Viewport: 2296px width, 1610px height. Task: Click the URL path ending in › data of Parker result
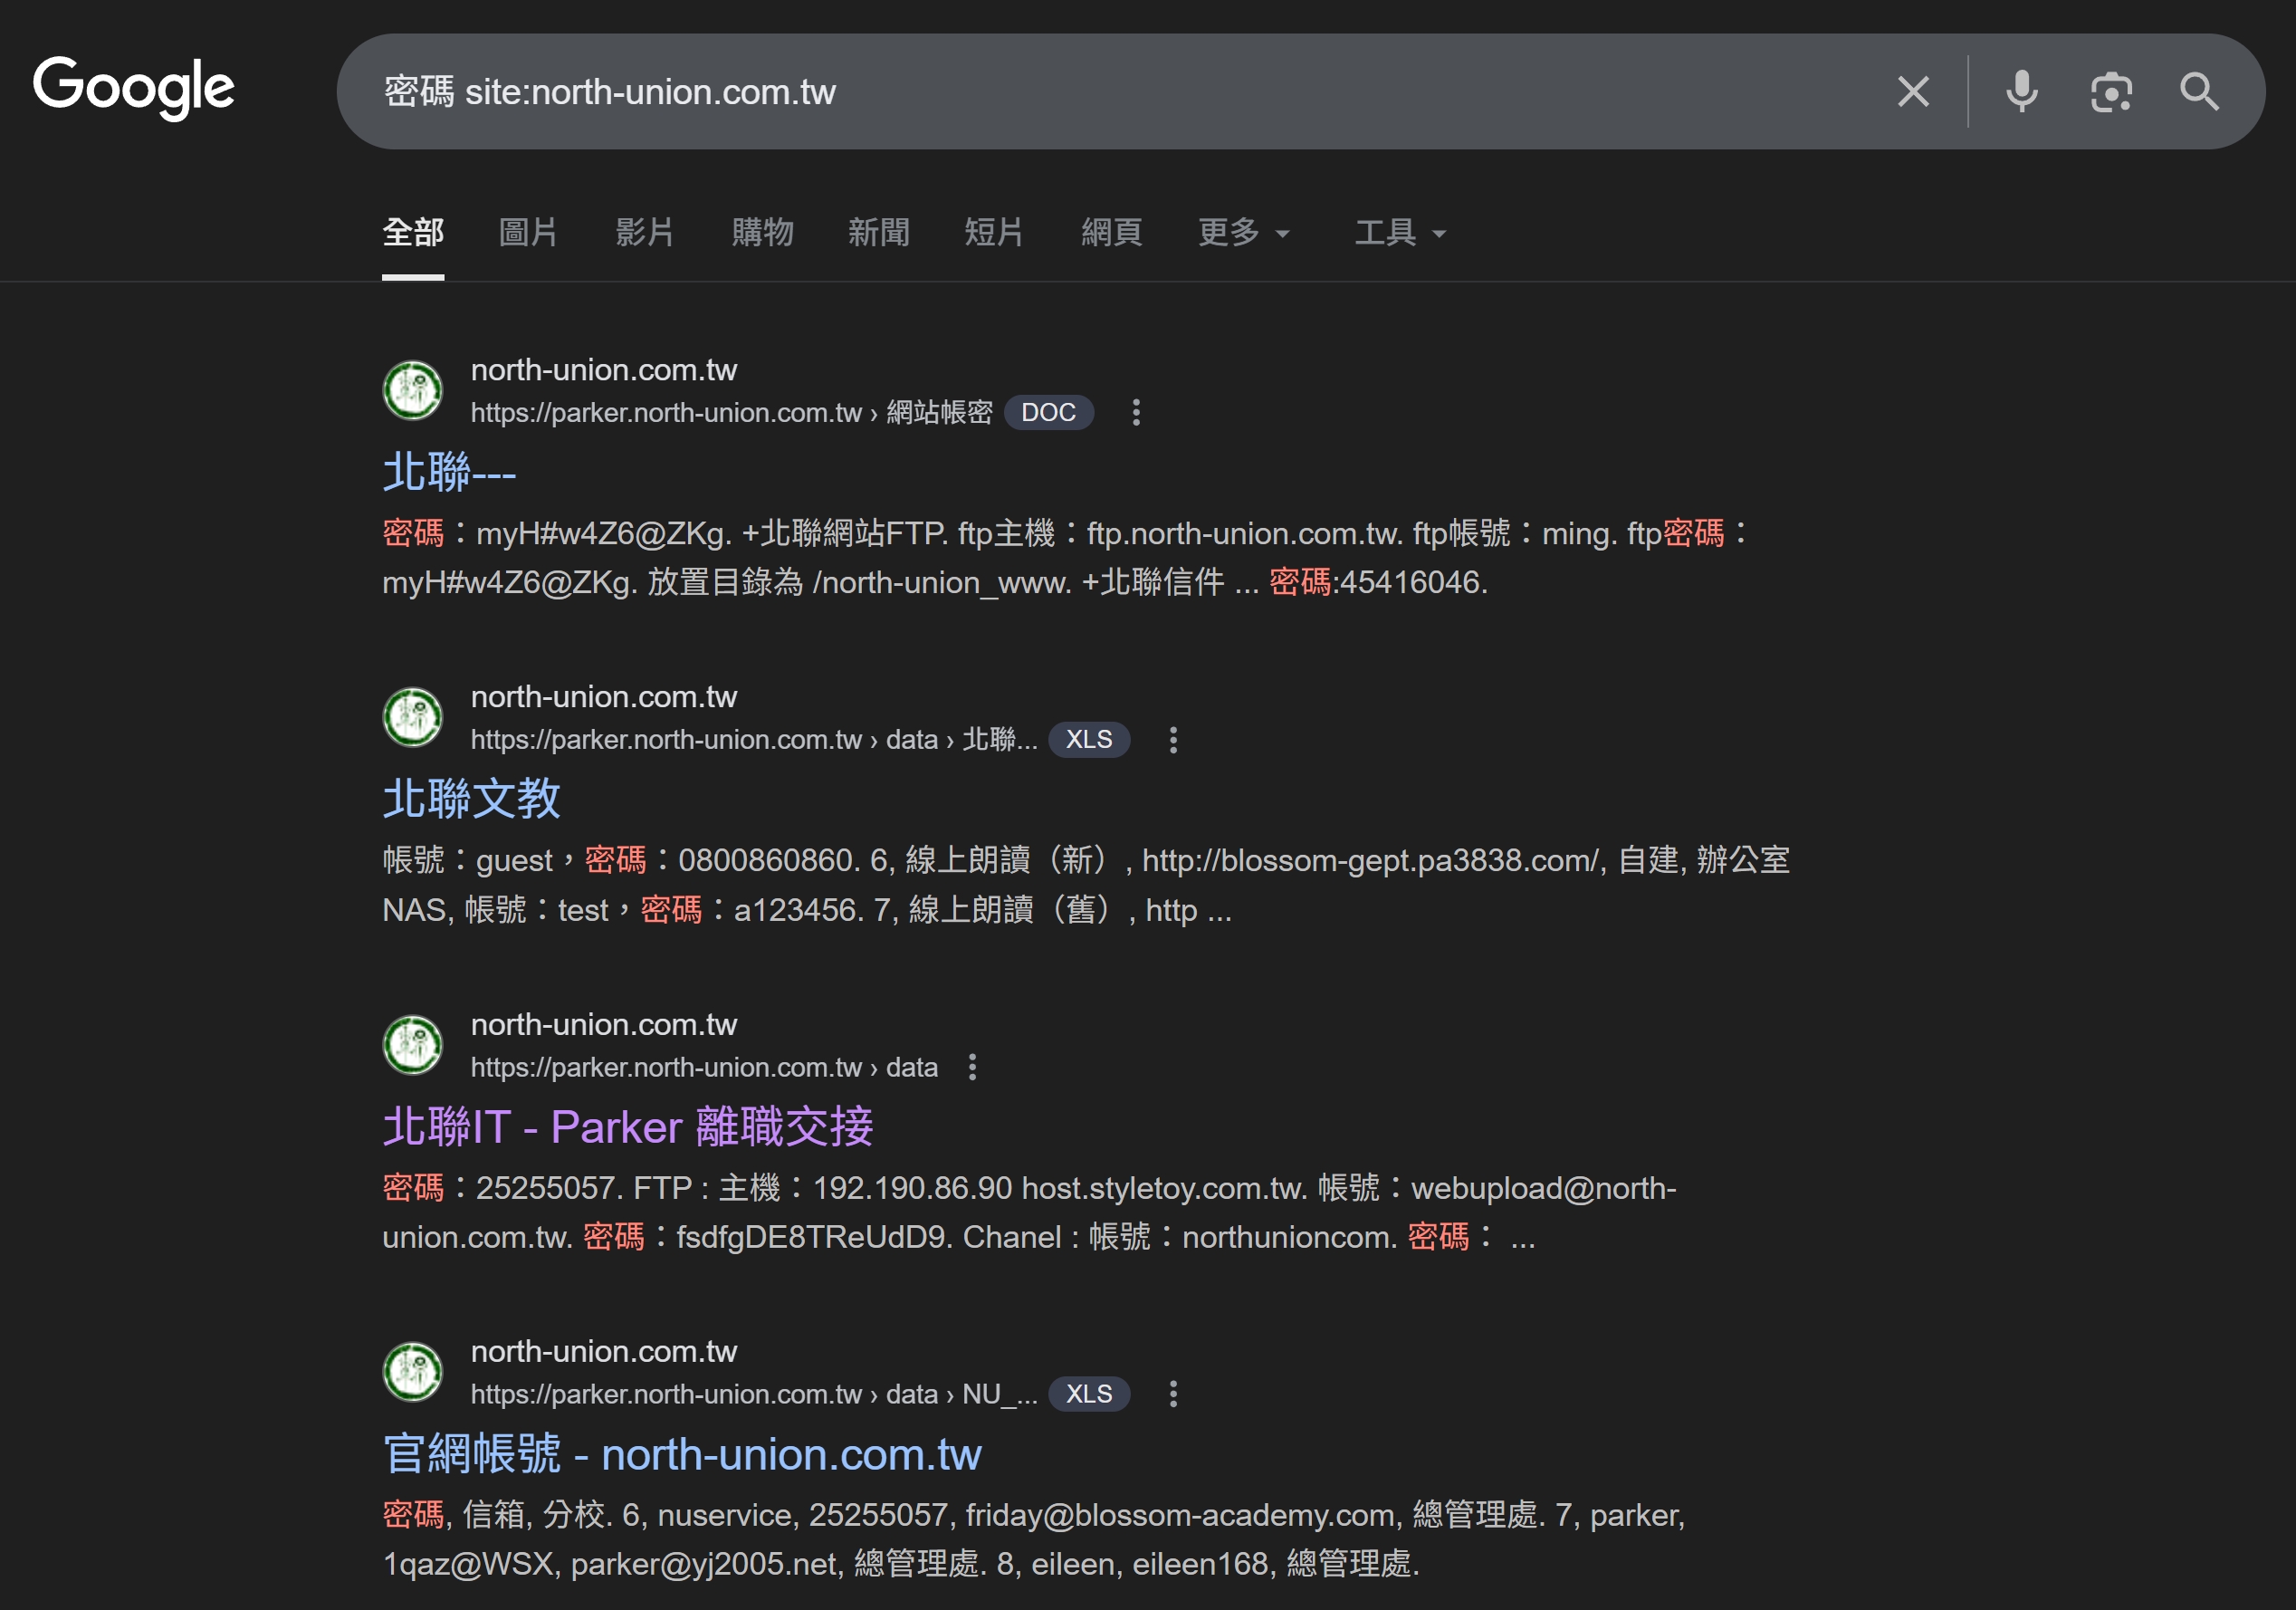(x=704, y=1067)
